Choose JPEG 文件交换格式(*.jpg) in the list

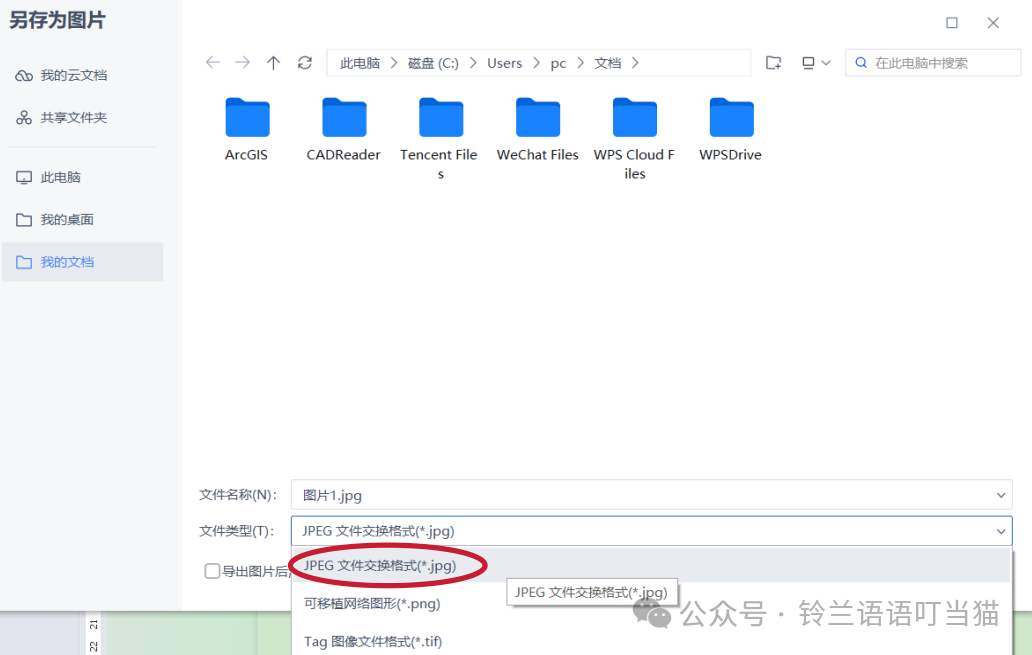click(x=651, y=565)
